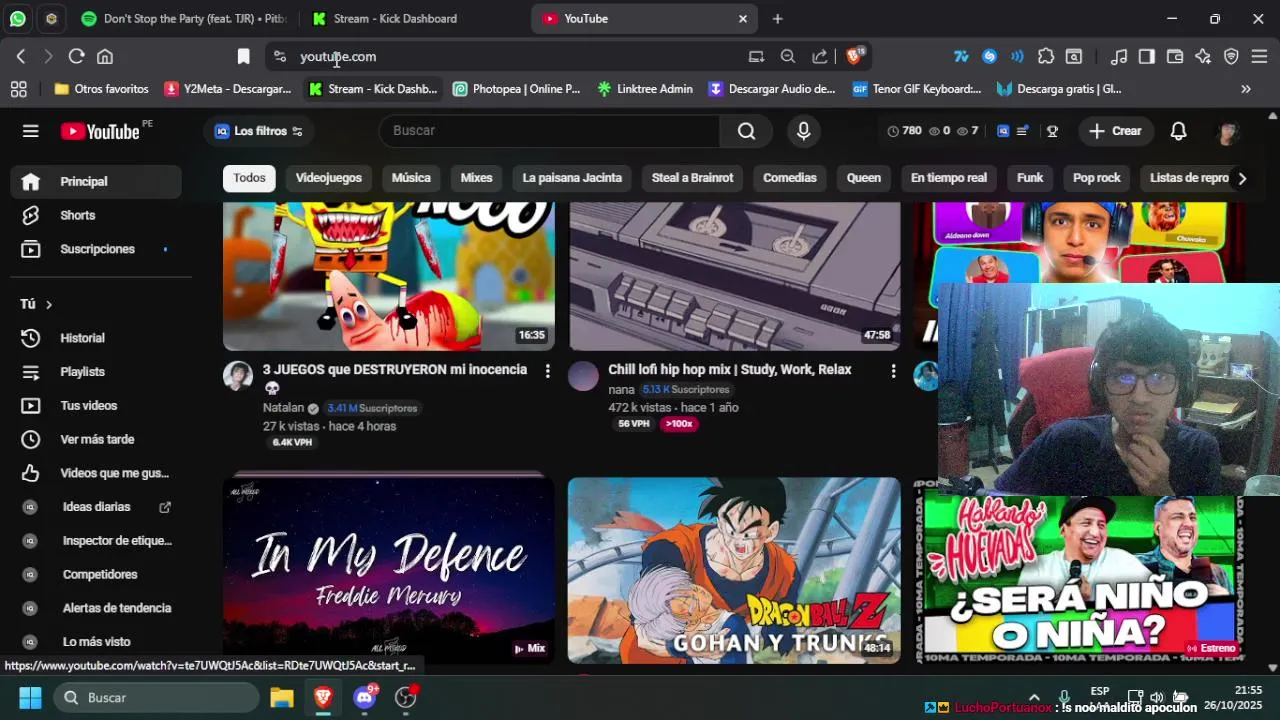The image size is (1280, 720).
Task: Switch to the Spotify Don't Stop the Party tab
Action: click(183, 18)
